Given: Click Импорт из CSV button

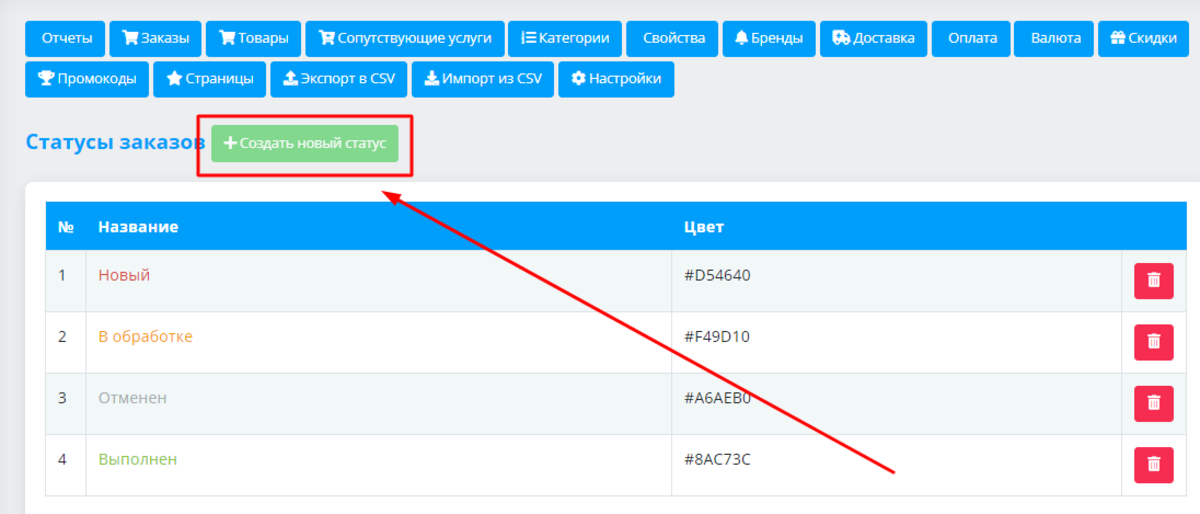Looking at the screenshot, I should pyautogui.click(x=482, y=79).
